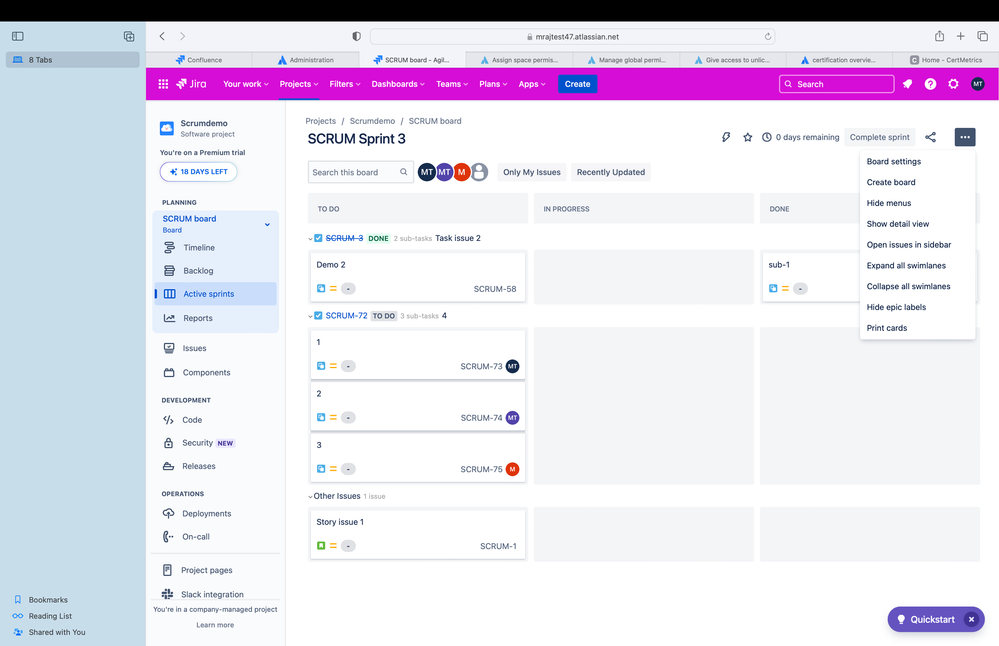999x646 pixels.
Task: Open the SCRUM-72 issue link
Action: pos(346,316)
